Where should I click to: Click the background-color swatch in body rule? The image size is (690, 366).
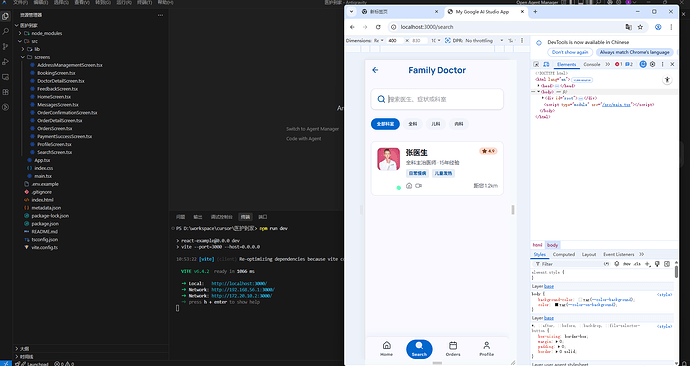580,300
